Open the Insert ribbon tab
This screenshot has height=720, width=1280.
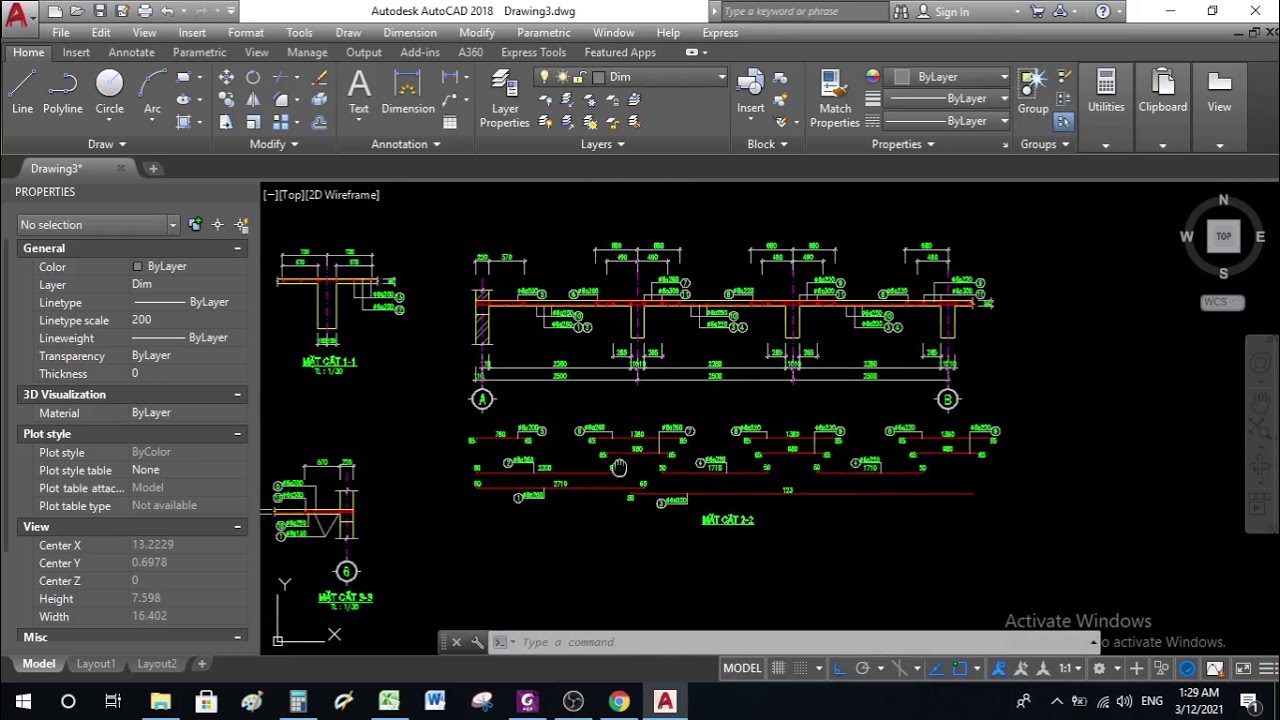coord(76,52)
